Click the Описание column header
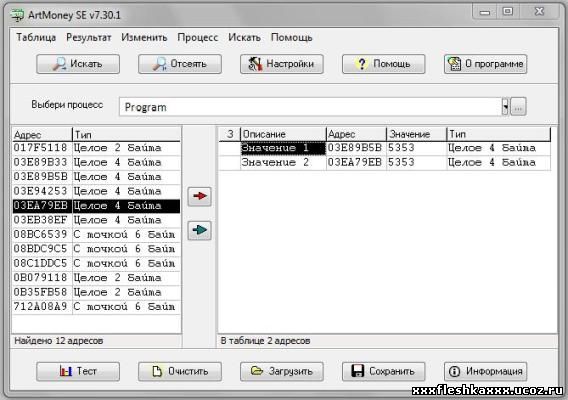 pyautogui.click(x=283, y=134)
